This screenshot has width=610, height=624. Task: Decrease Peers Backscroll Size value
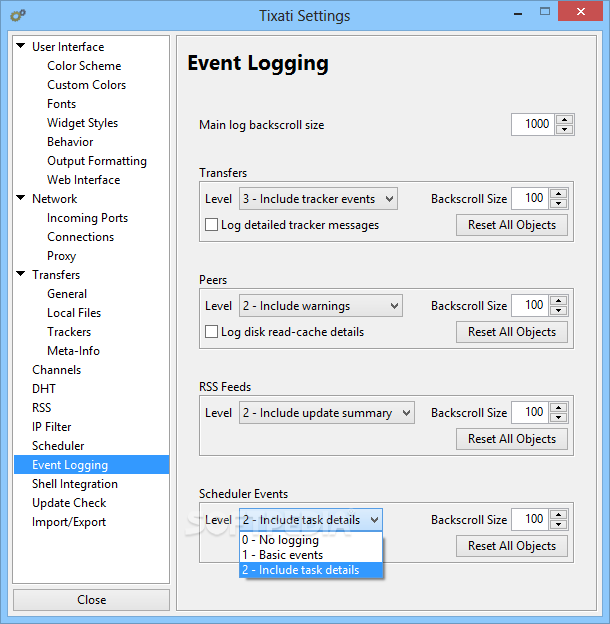[558, 310]
